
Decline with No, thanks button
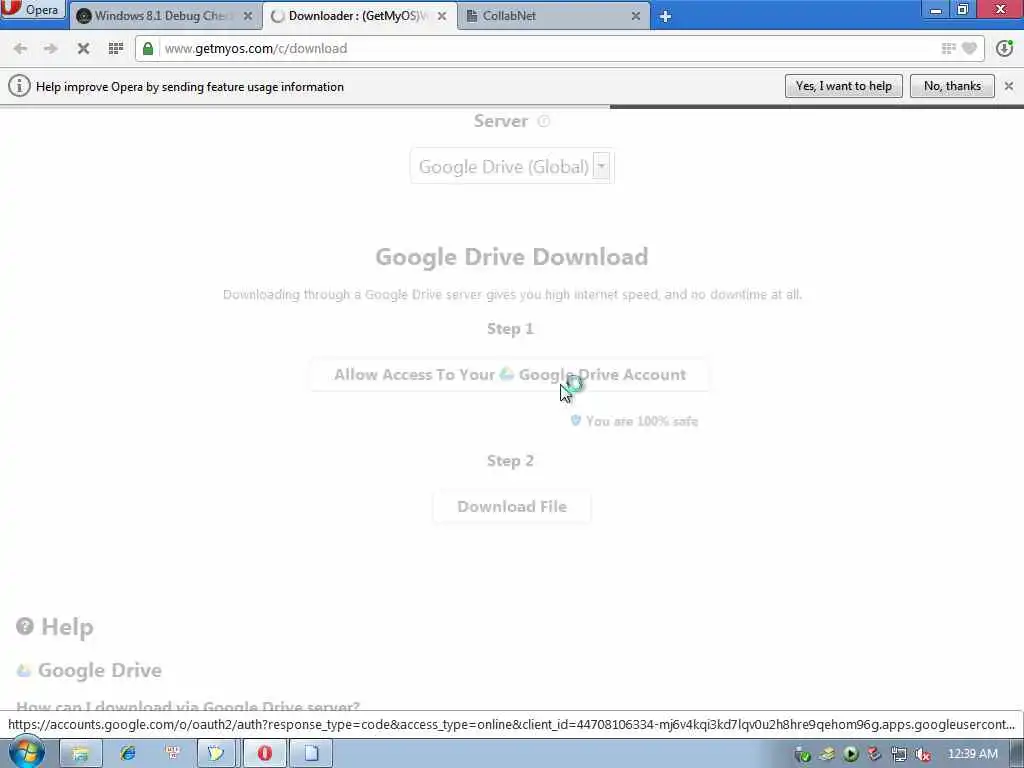pos(952,86)
